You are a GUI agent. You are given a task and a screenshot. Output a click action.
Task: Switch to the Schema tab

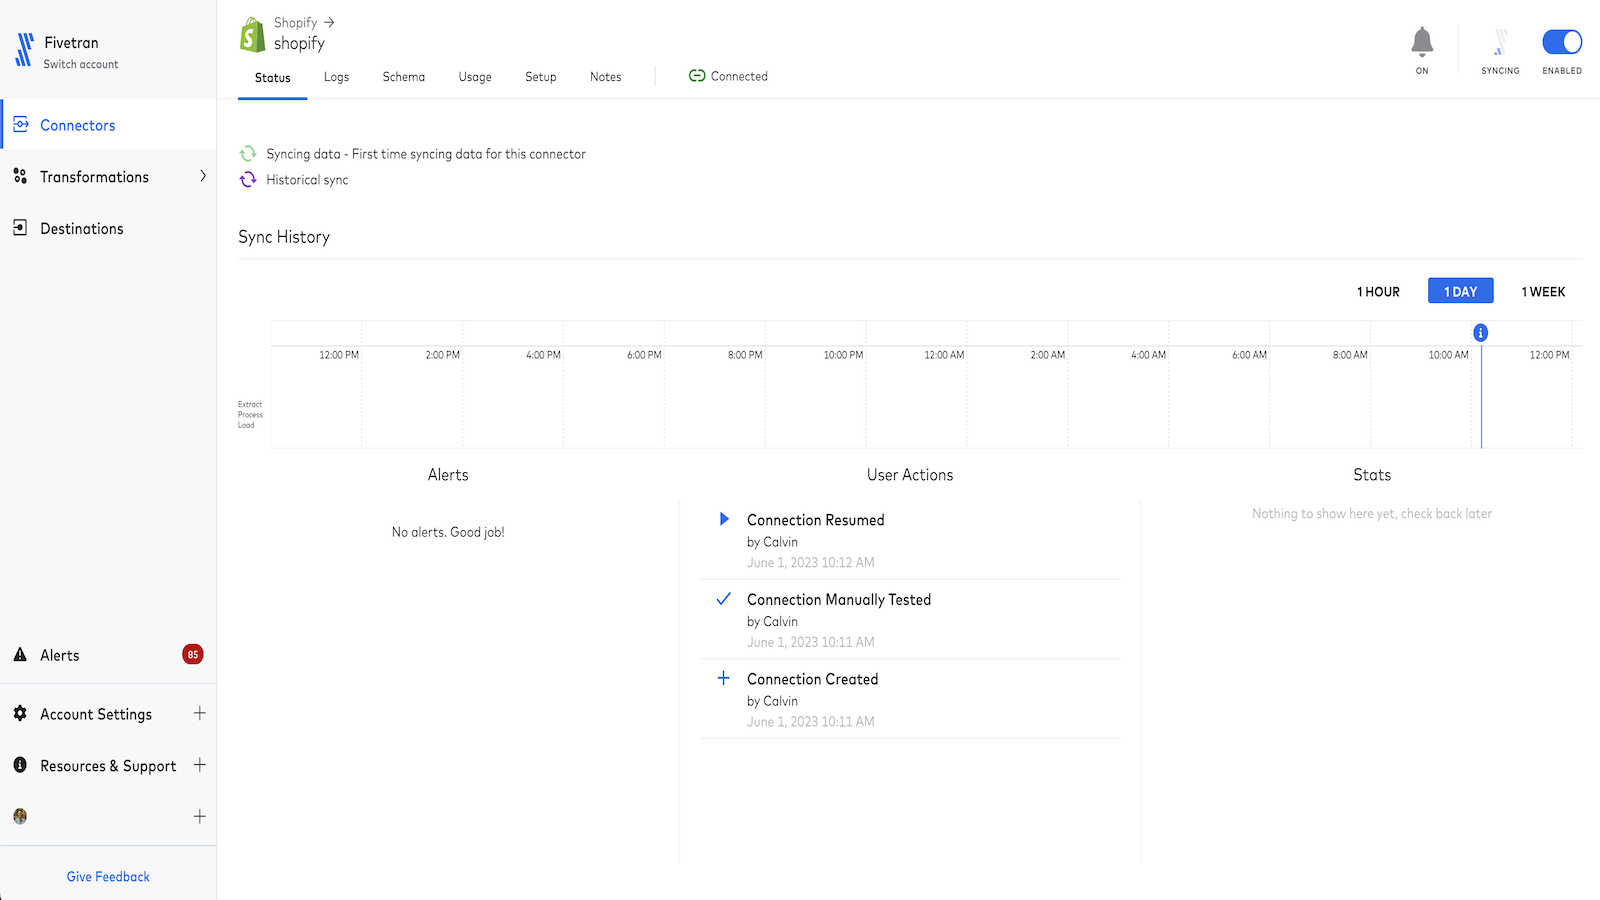[404, 77]
